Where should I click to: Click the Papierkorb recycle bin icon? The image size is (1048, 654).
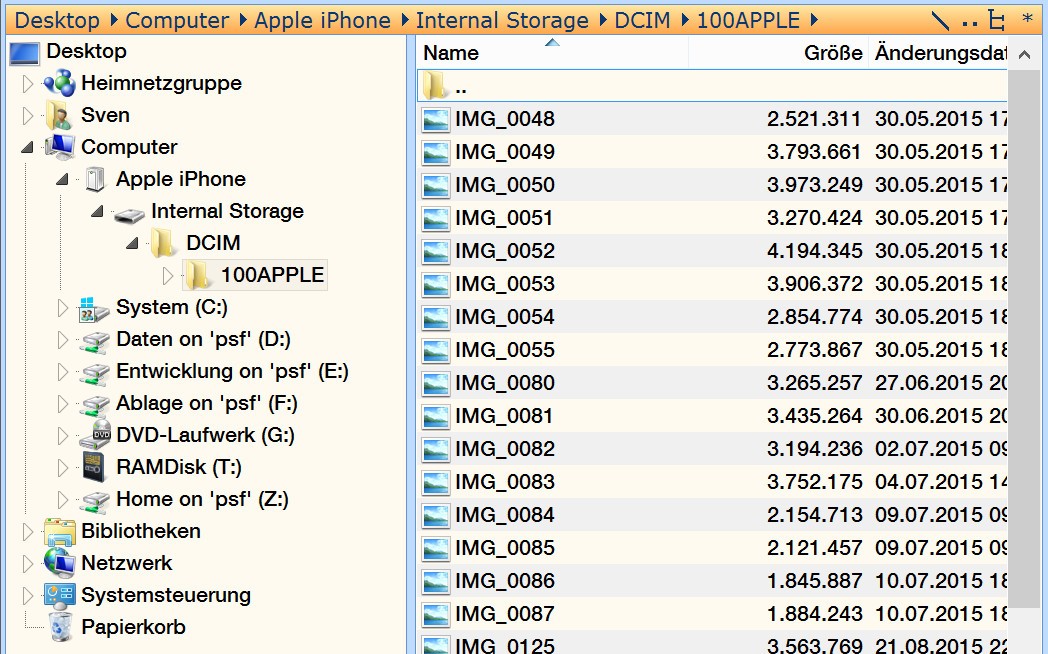coord(59,627)
